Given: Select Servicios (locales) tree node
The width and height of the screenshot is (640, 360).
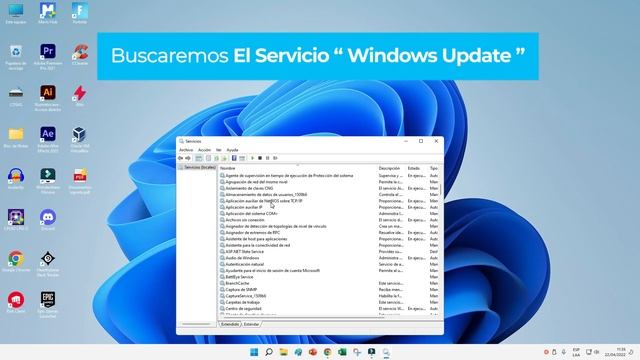Looking at the screenshot, I should tap(198, 167).
